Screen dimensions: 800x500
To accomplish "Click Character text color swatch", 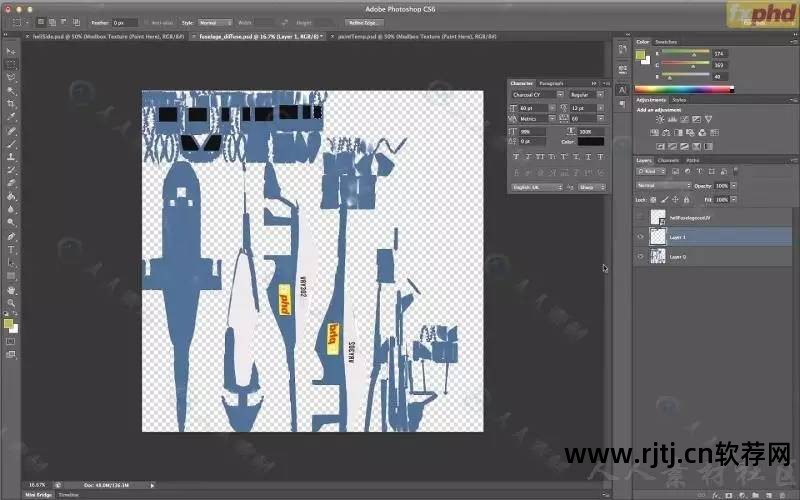I will [x=591, y=141].
